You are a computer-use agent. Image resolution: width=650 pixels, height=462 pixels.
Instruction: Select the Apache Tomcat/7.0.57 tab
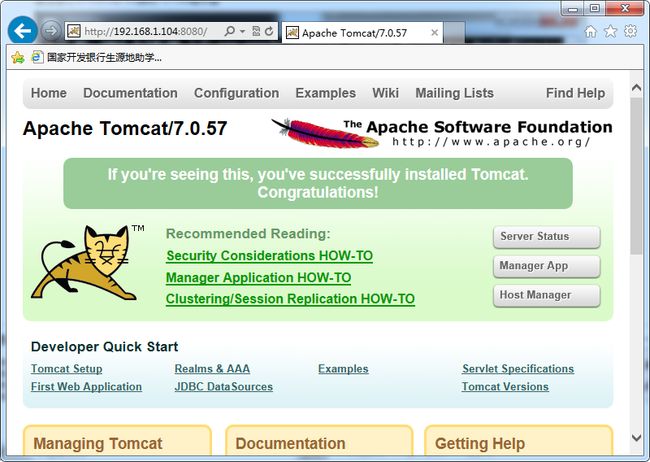(x=362, y=32)
